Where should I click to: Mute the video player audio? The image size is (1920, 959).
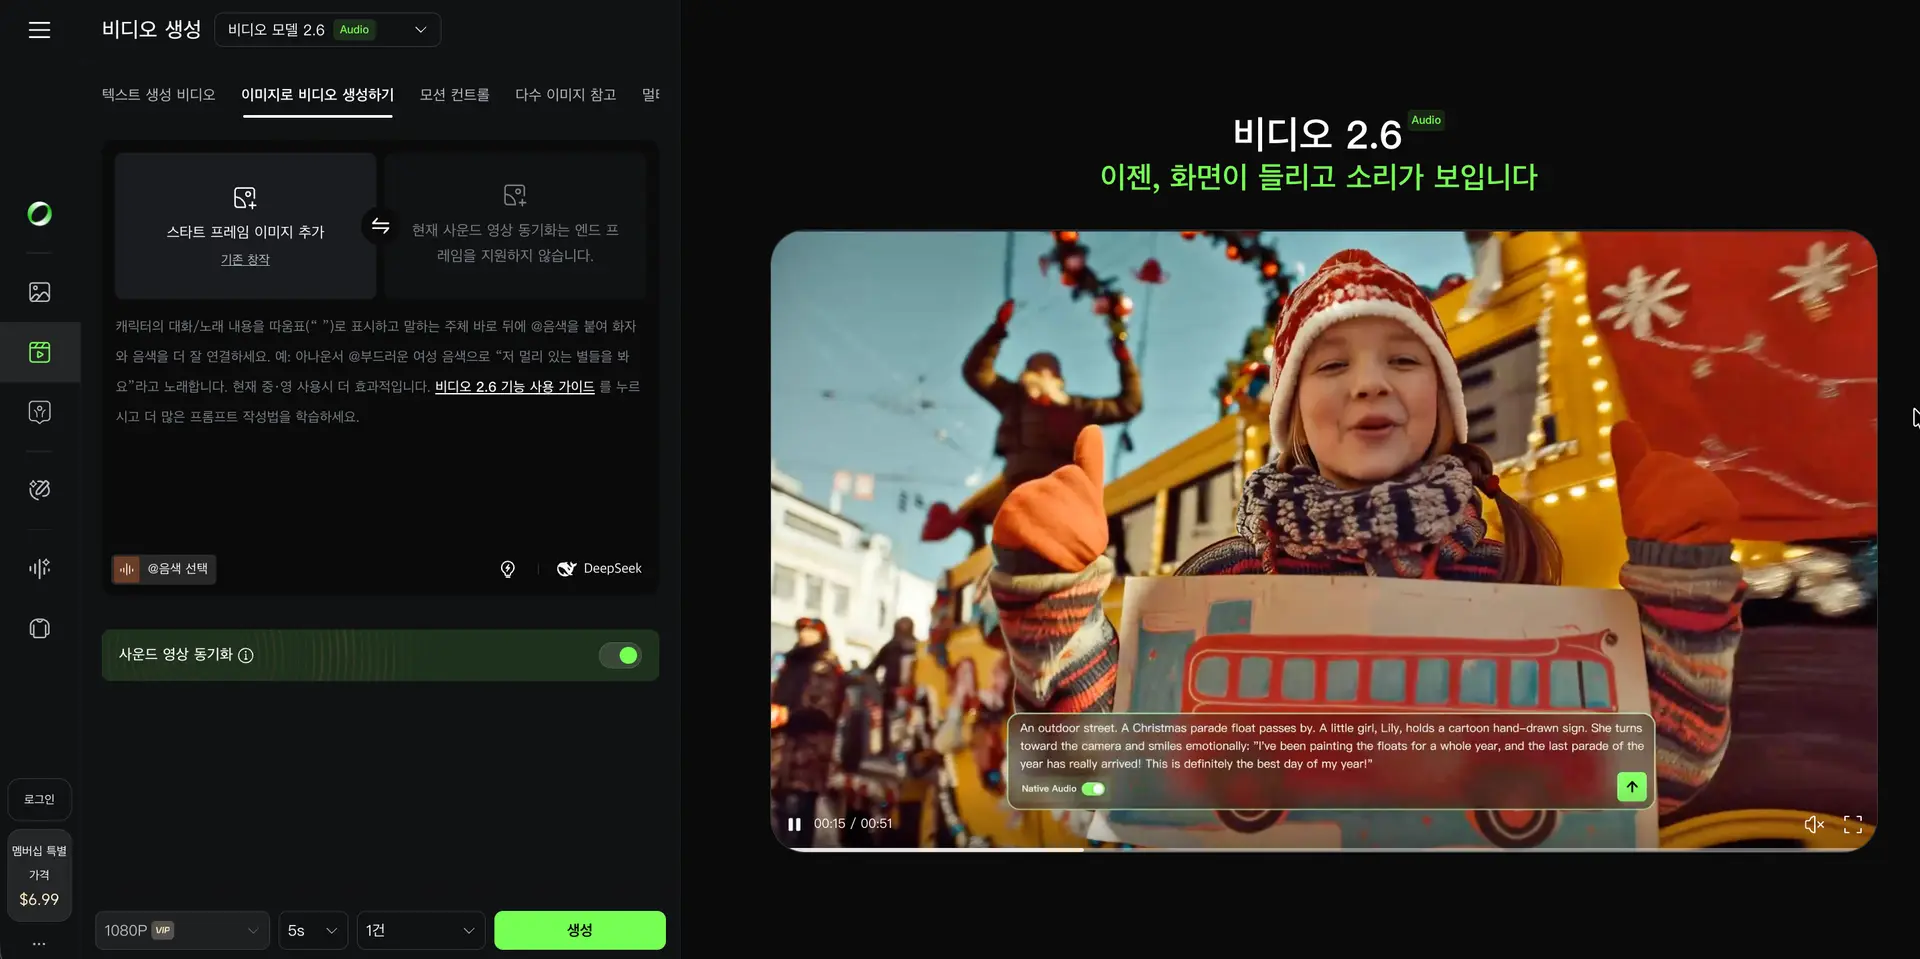click(x=1814, y=823)
